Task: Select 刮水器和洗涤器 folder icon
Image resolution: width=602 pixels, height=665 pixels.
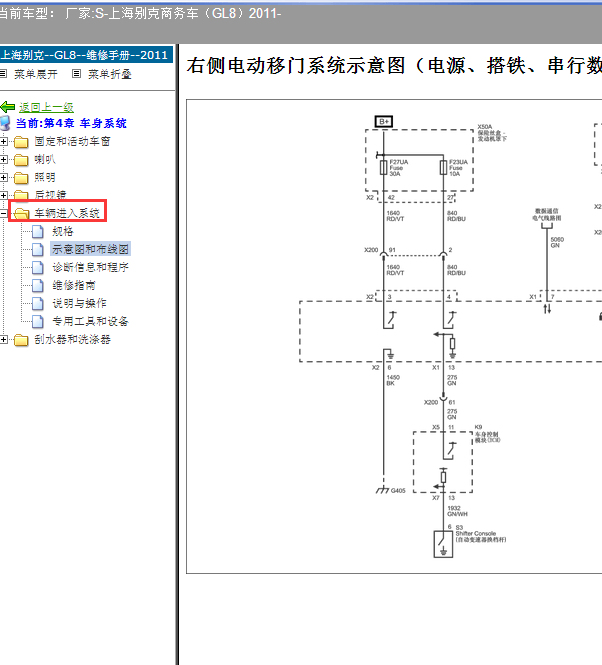Action: (x=21, y=340)
